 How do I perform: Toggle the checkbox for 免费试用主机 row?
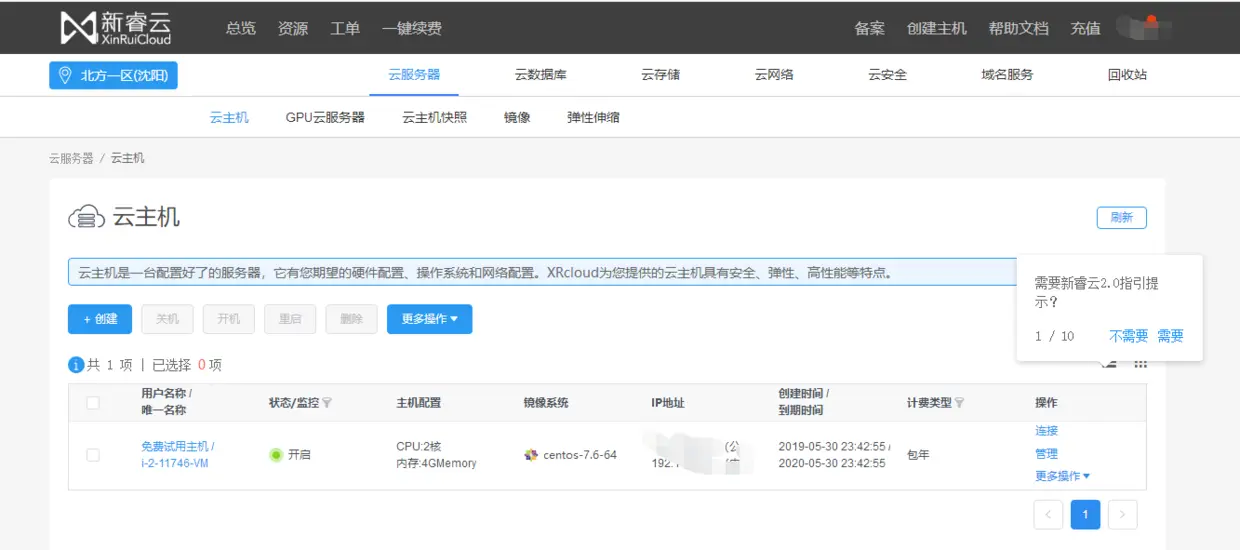point(93,455)
